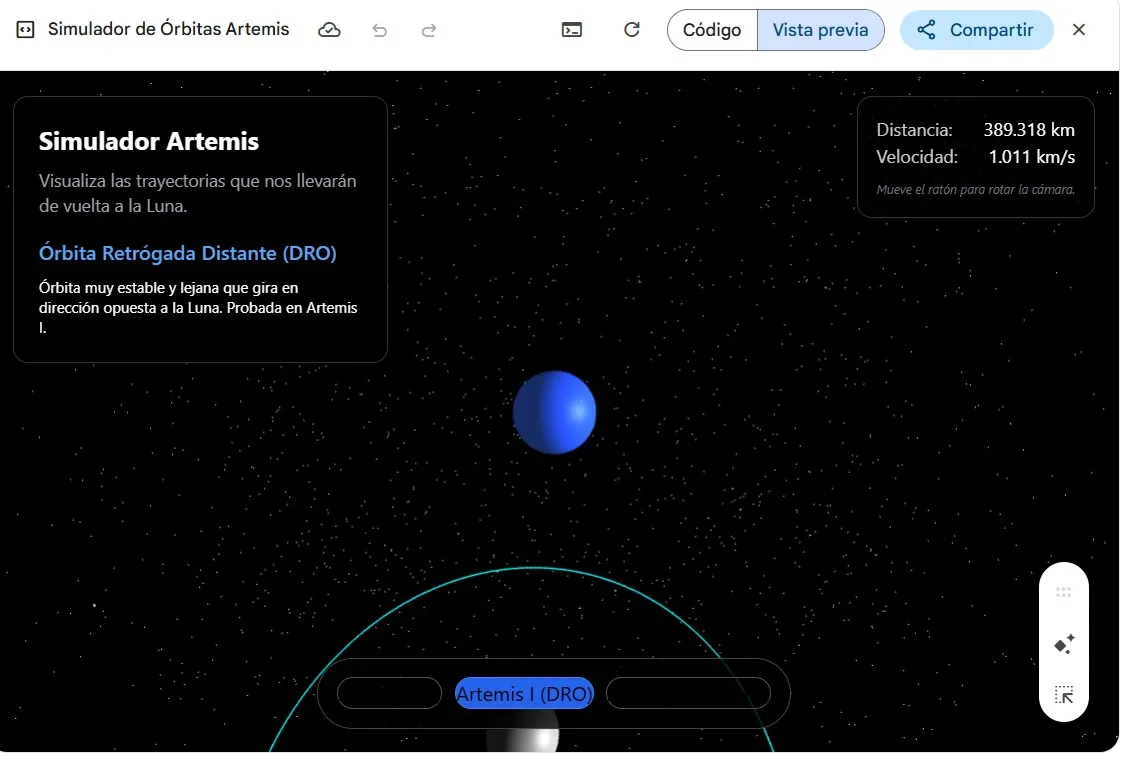Image resolution: width=1121 pixels, height=771 pixels.
Task: Click the sparkle AI edit icon
Action: [x=1064, y=644]
